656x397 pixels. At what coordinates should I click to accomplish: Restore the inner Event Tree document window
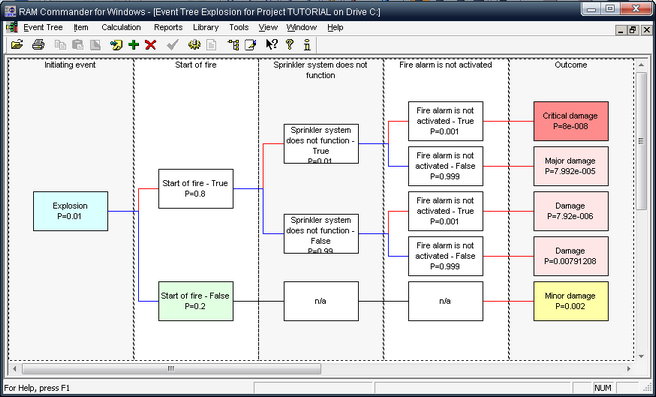[632, 30]
